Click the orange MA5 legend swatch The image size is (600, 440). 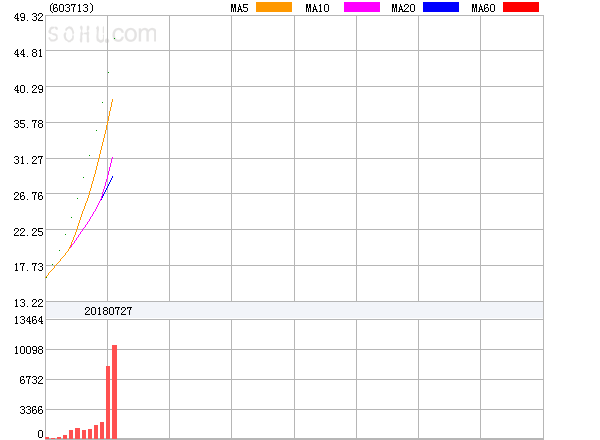(x=274, y=7)
